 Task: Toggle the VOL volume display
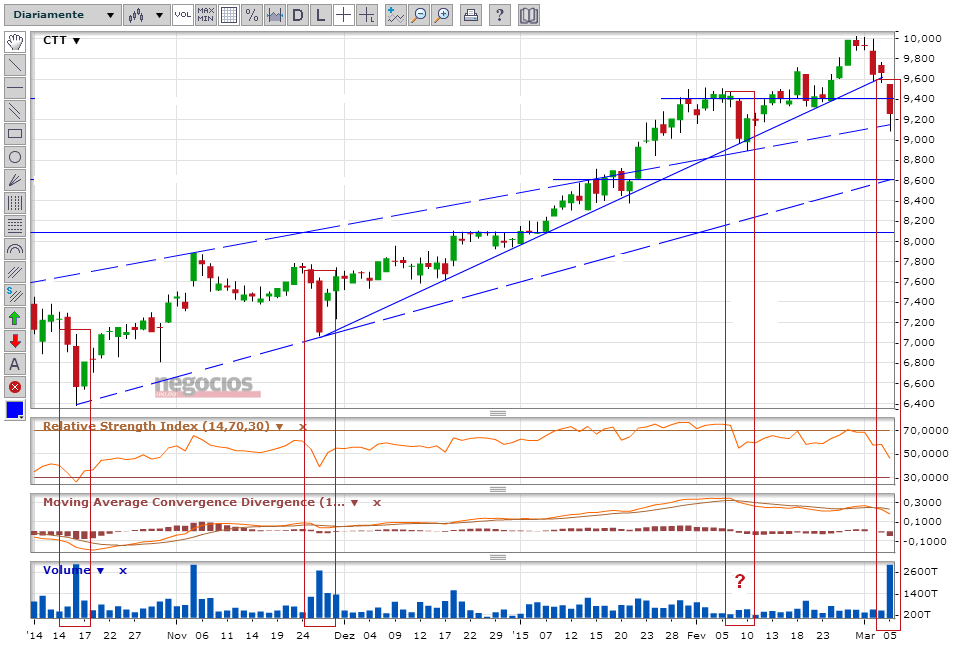pos(183,15)
